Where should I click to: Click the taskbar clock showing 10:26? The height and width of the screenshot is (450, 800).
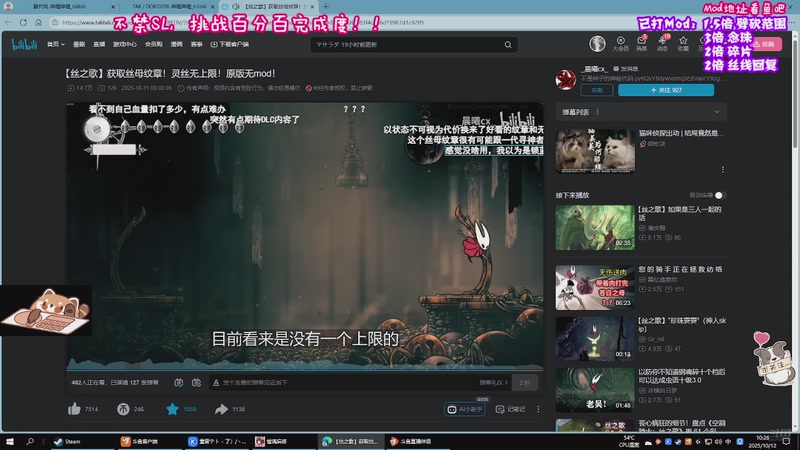tap(763, 441)
